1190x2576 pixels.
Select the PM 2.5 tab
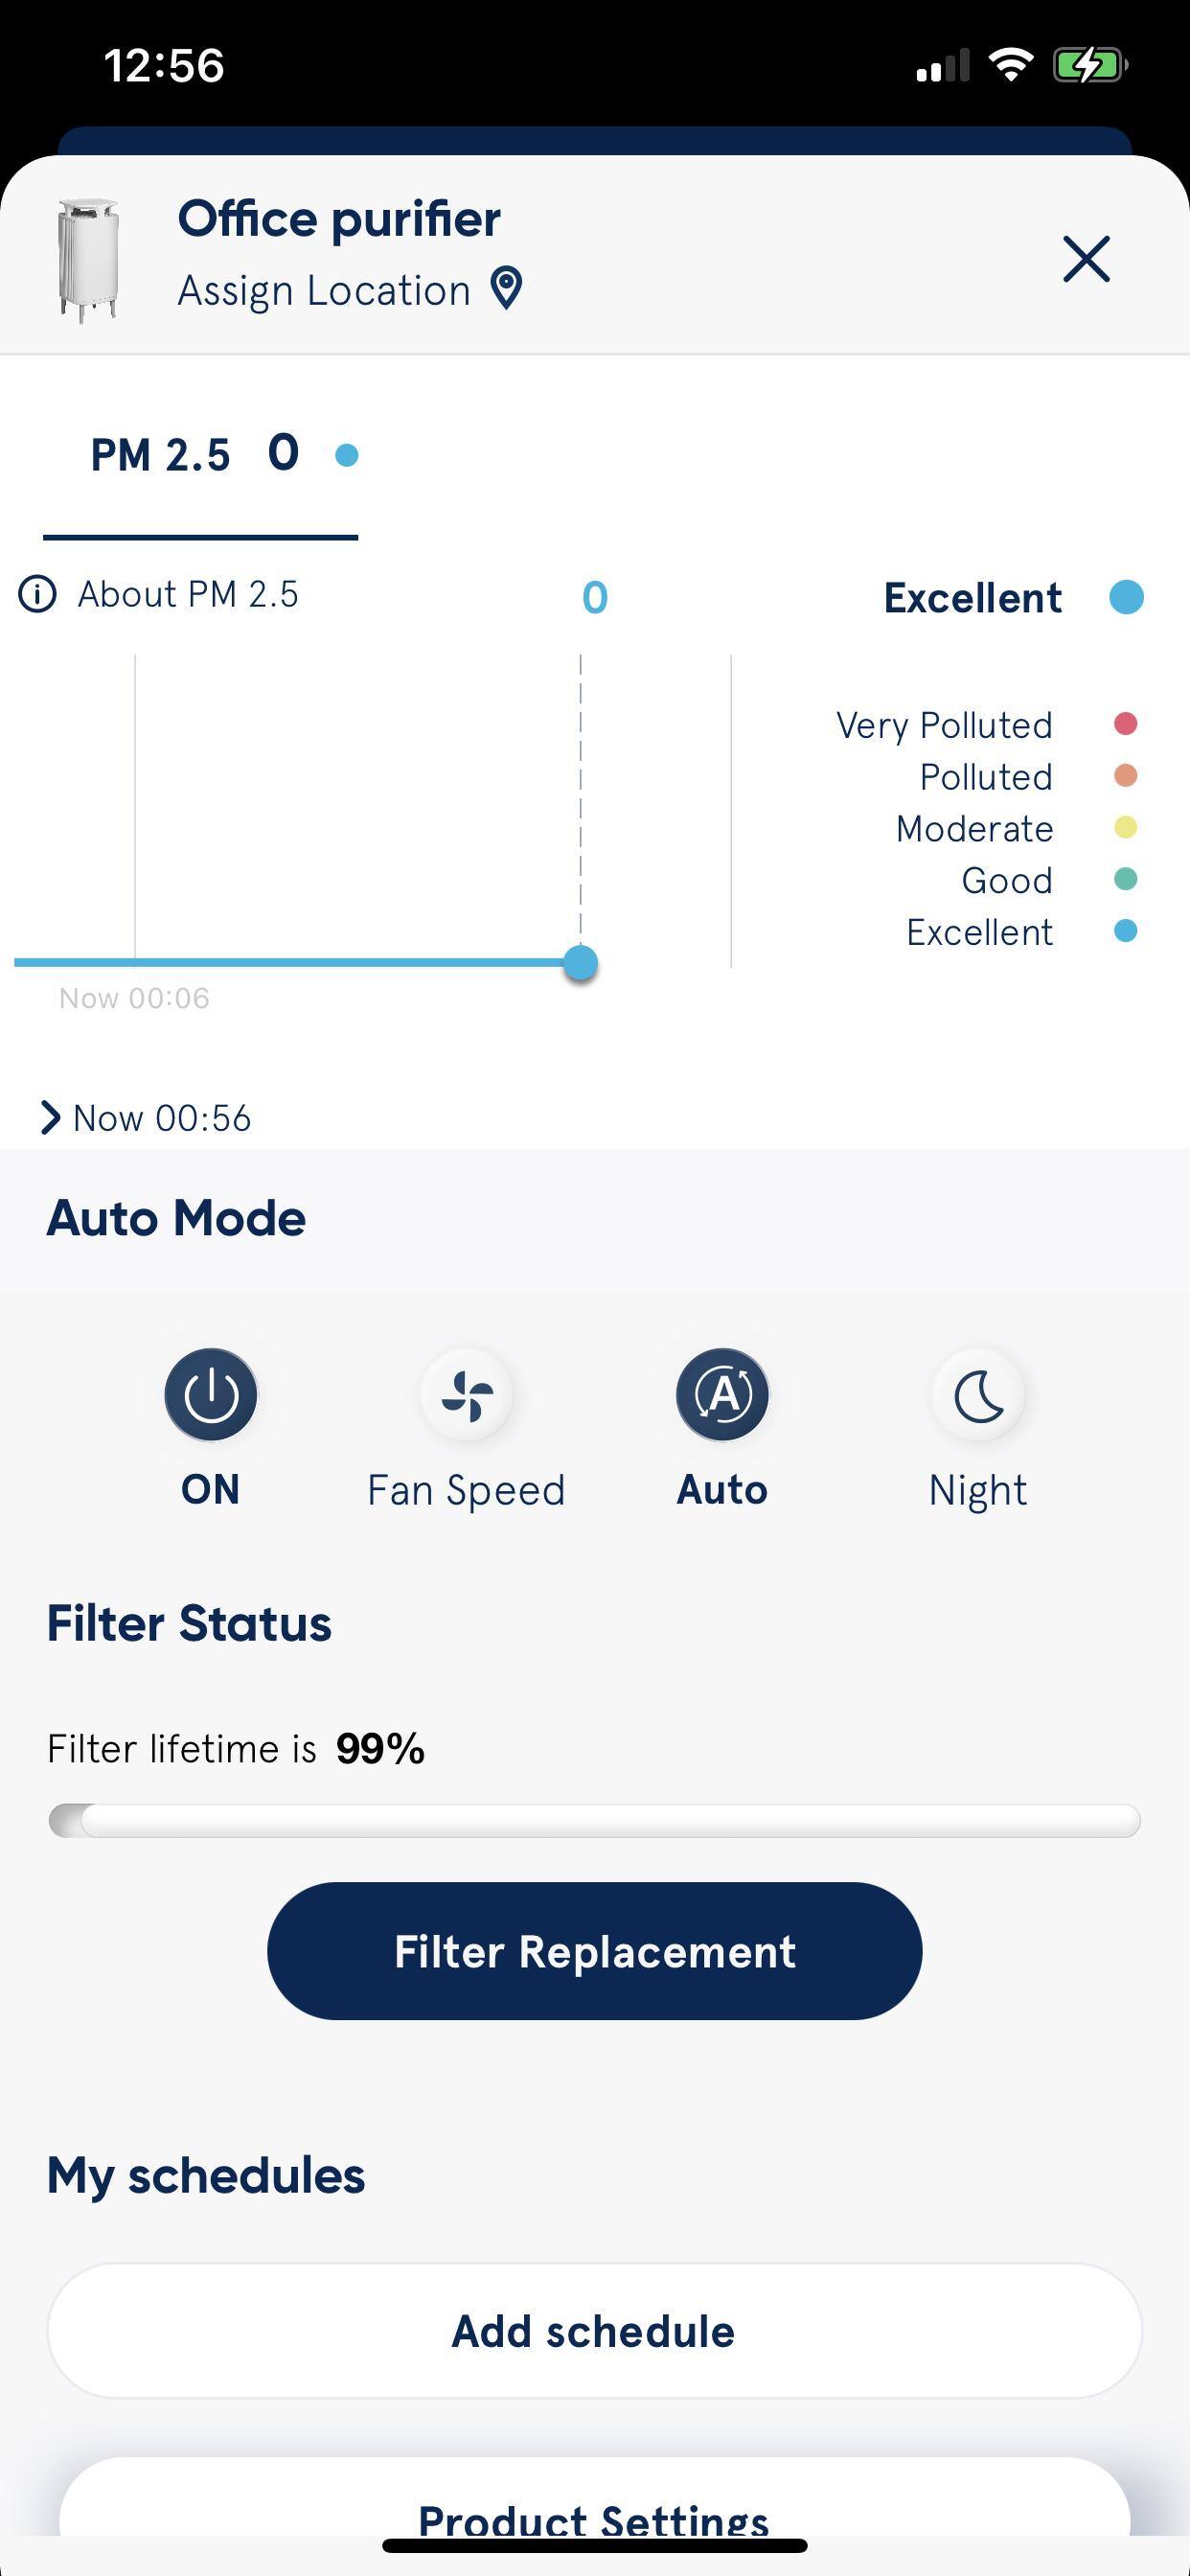point(200,456)
